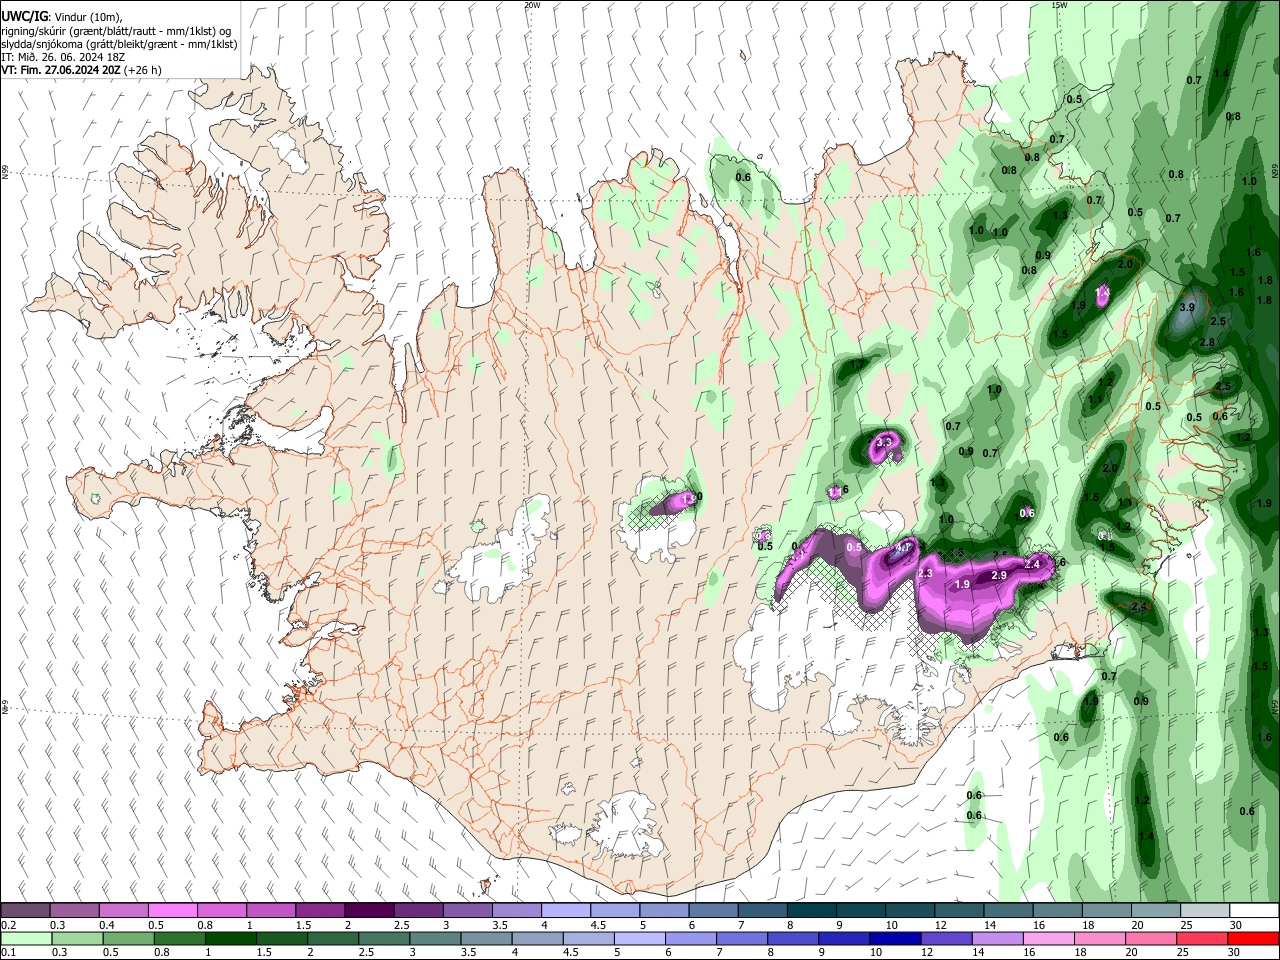Pick the light pink rain swatch labeled 16
Viewport: 1280px width, 960px height.
1049,939
